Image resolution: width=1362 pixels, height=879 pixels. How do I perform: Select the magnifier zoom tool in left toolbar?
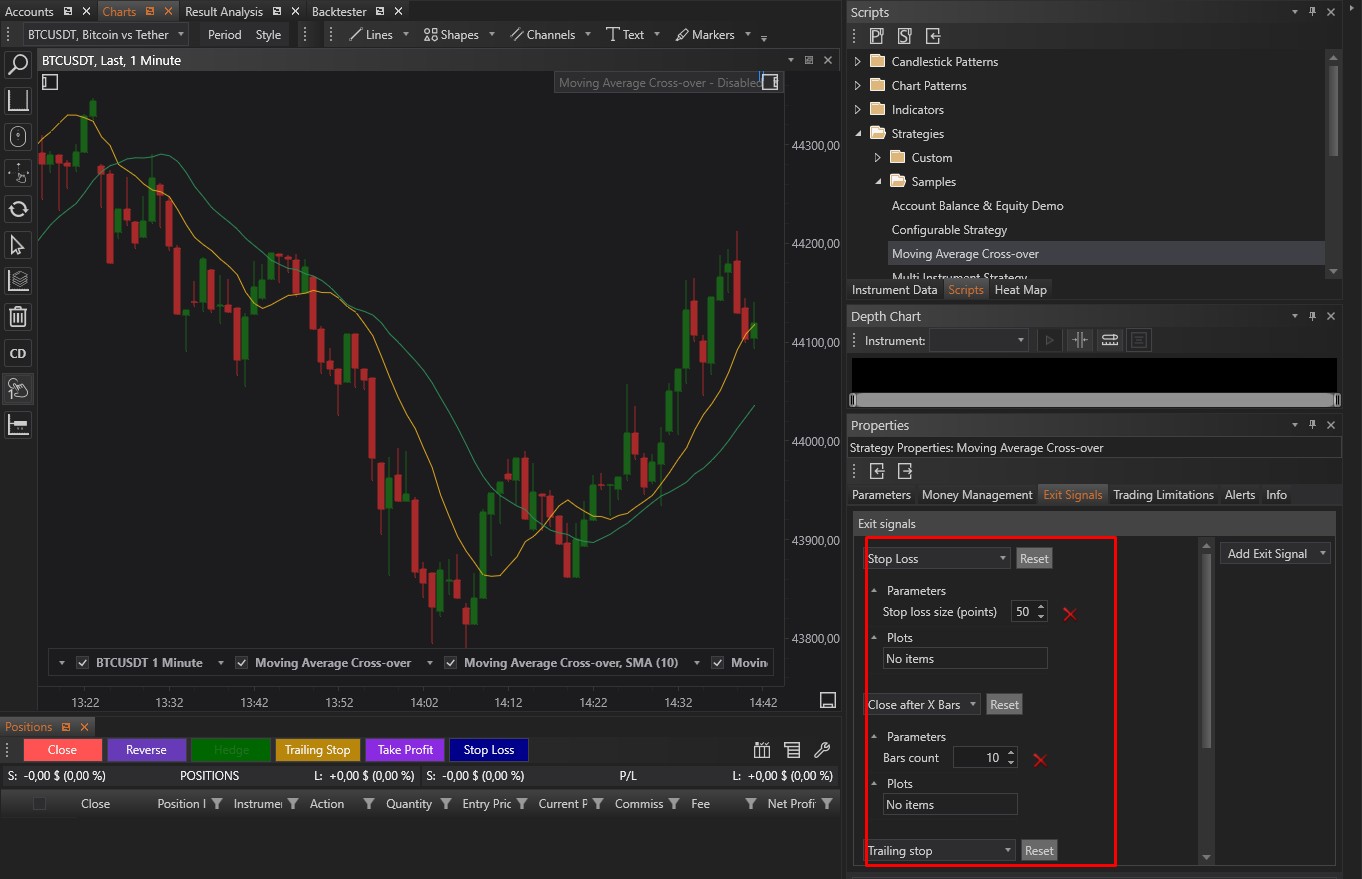coord(18,66)
